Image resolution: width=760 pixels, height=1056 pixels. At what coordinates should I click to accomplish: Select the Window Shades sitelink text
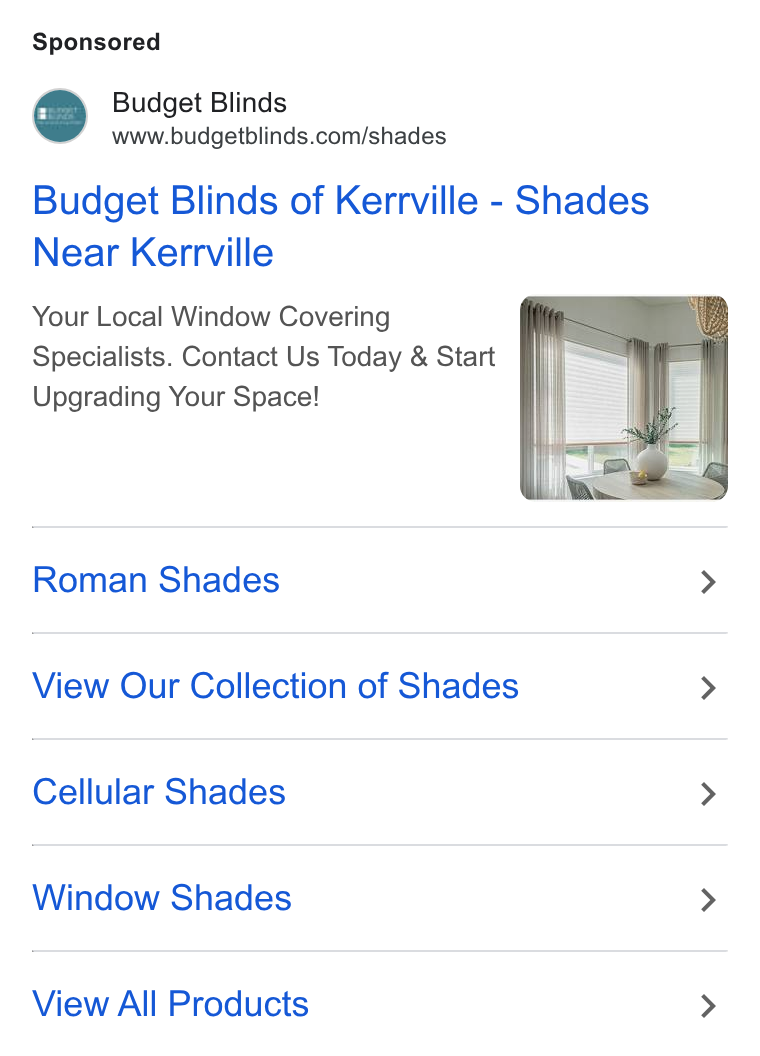(x=162, y=898)
